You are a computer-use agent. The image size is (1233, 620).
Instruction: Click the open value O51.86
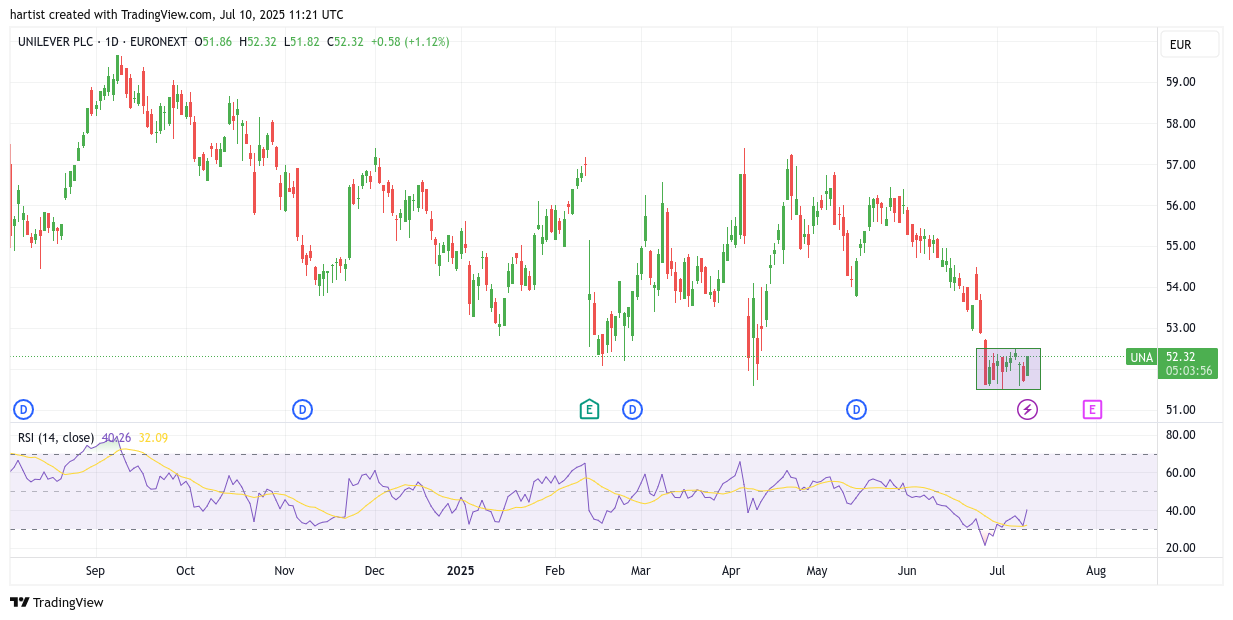213,42
